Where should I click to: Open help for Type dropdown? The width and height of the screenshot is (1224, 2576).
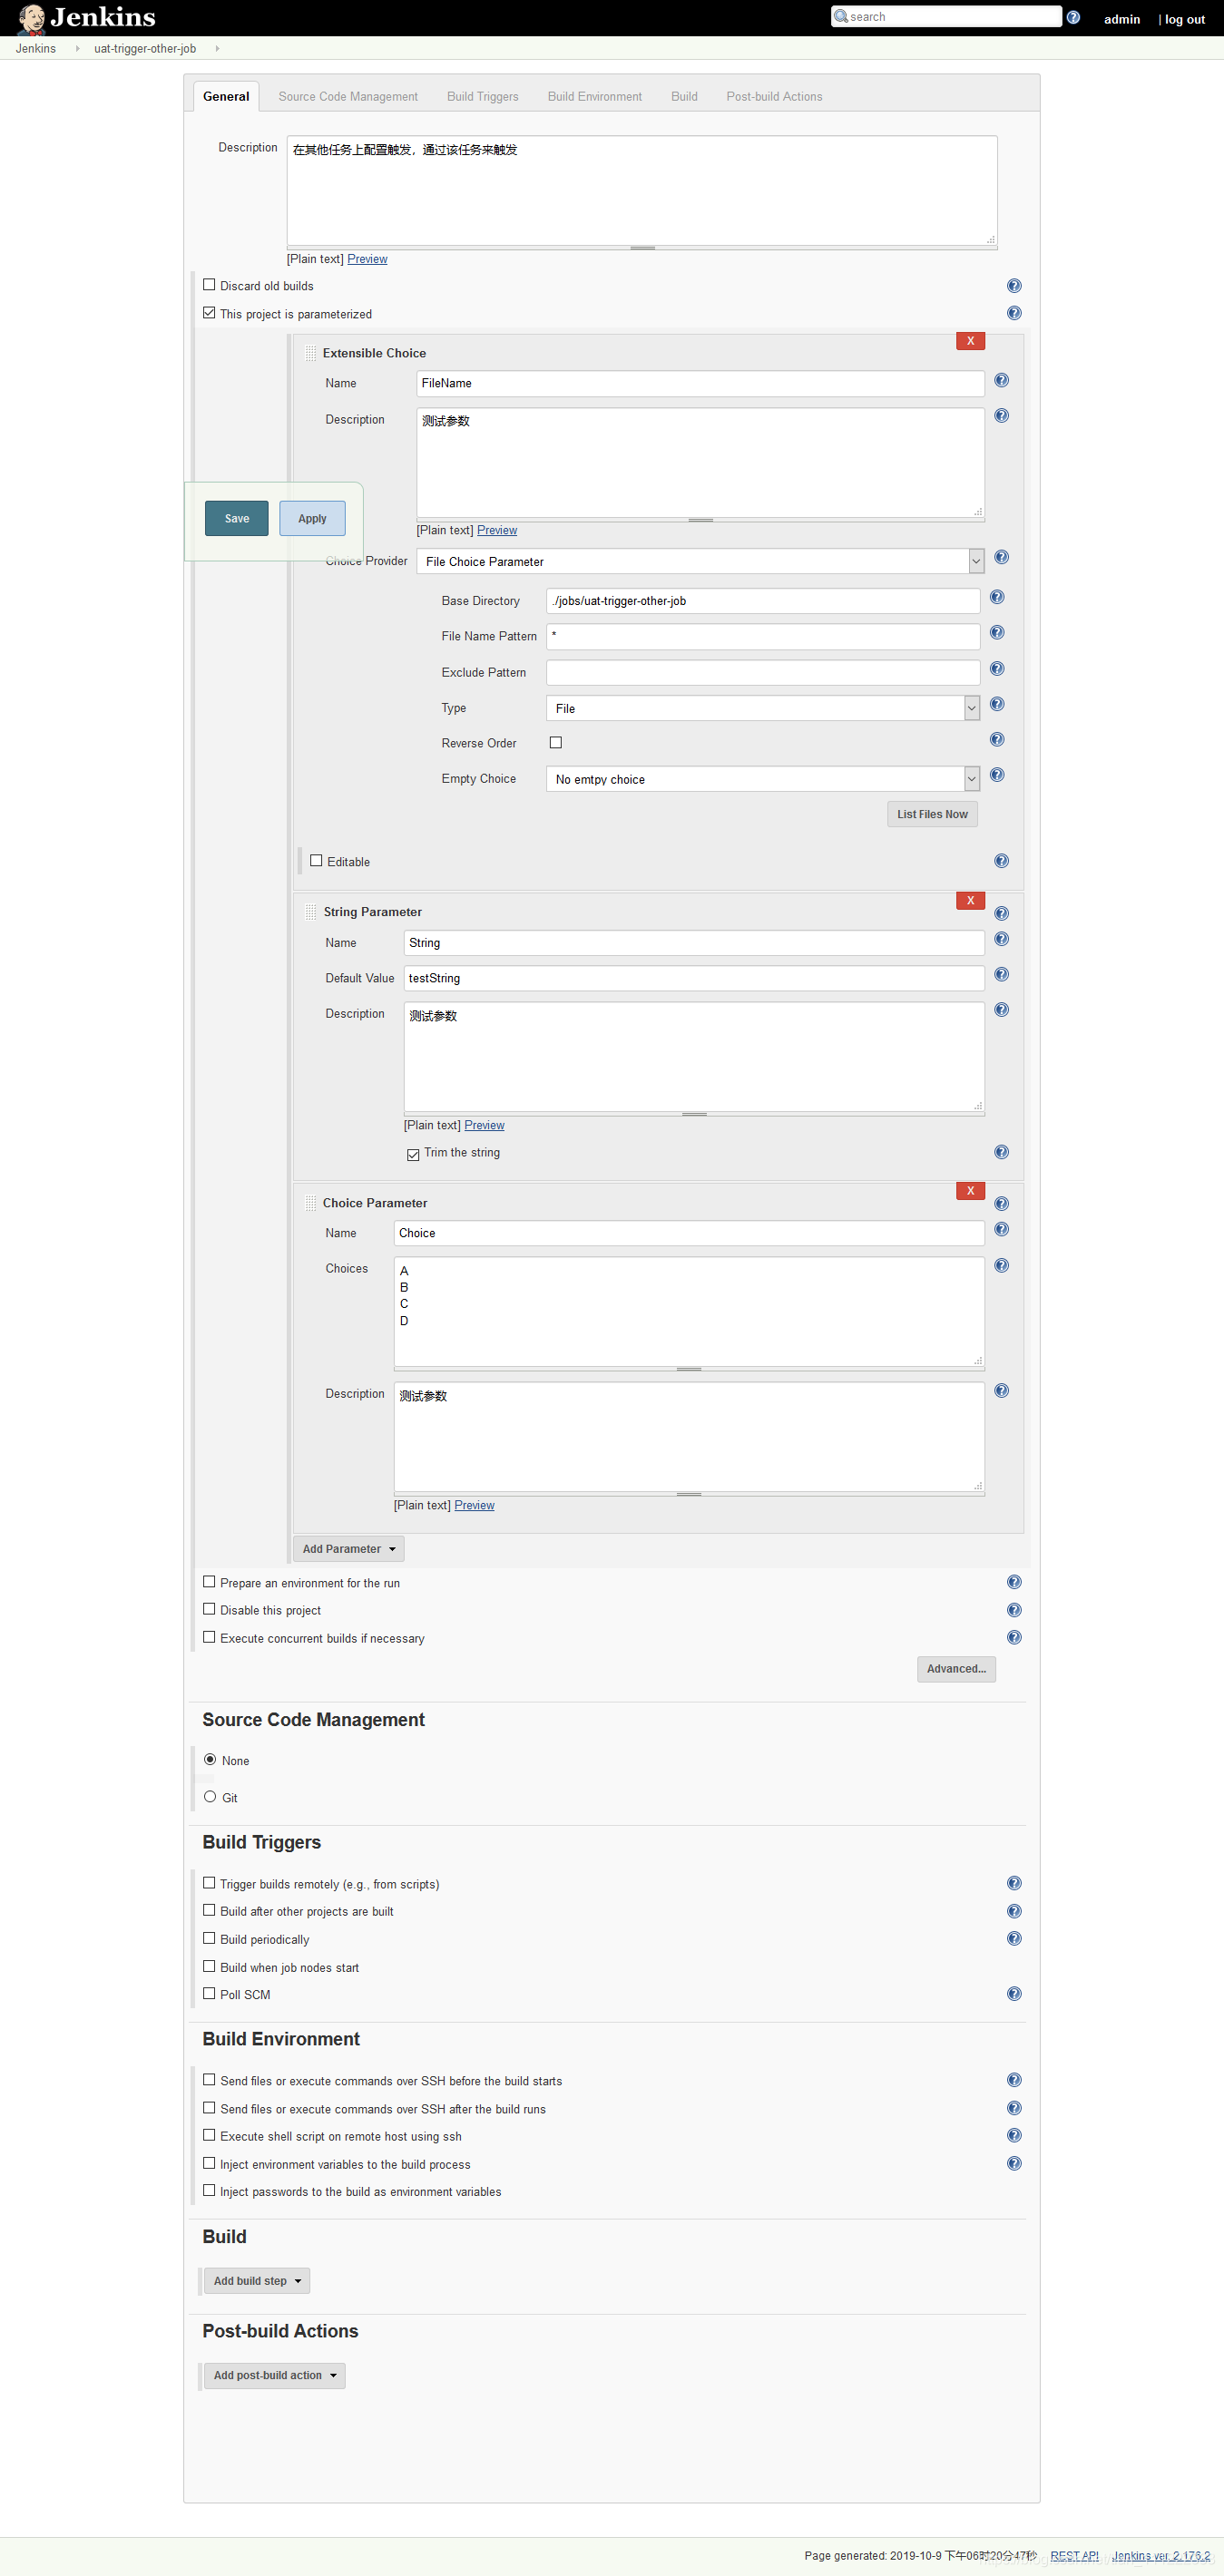(997, 705)
